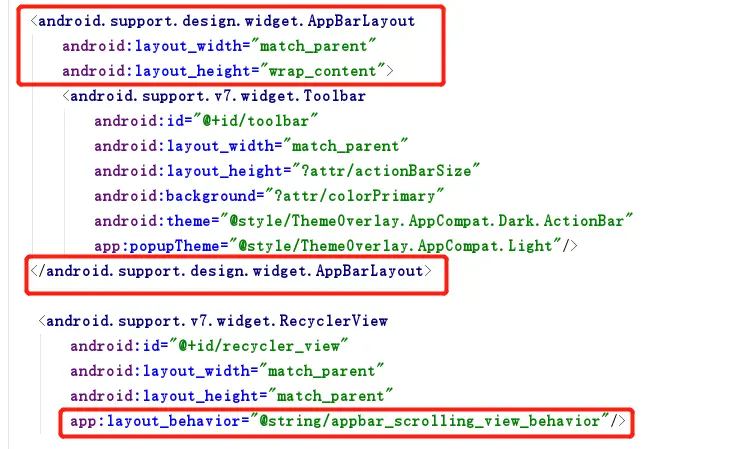The width and height of the screenshot is (744, 449).
Task: Click the android.support.v7.widget.Toolbar tag
Action: point(214,96)
